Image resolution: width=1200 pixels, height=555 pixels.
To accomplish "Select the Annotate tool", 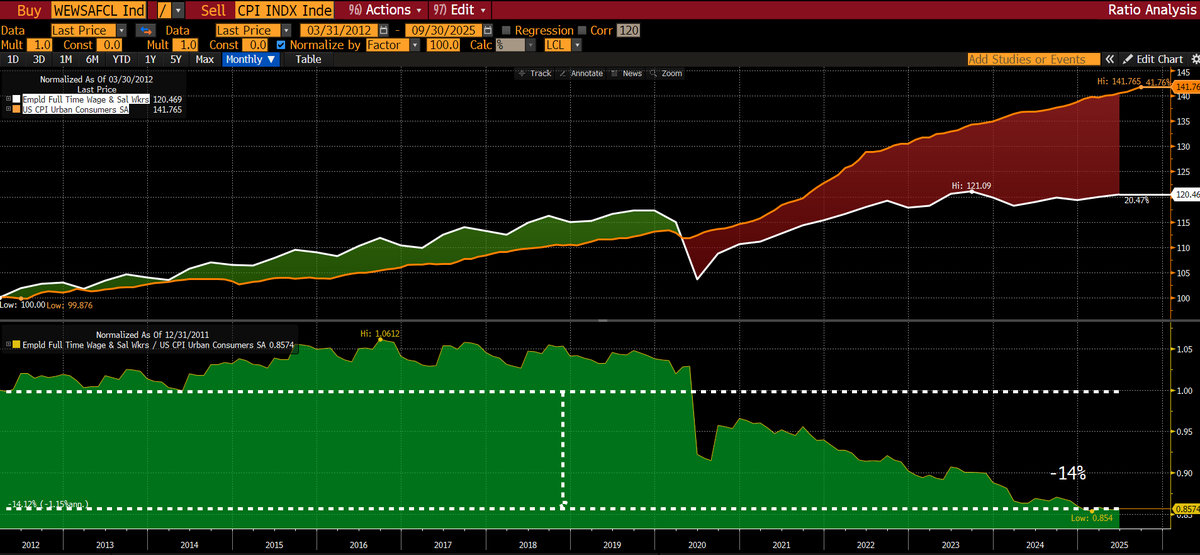I will click(581, 73).
